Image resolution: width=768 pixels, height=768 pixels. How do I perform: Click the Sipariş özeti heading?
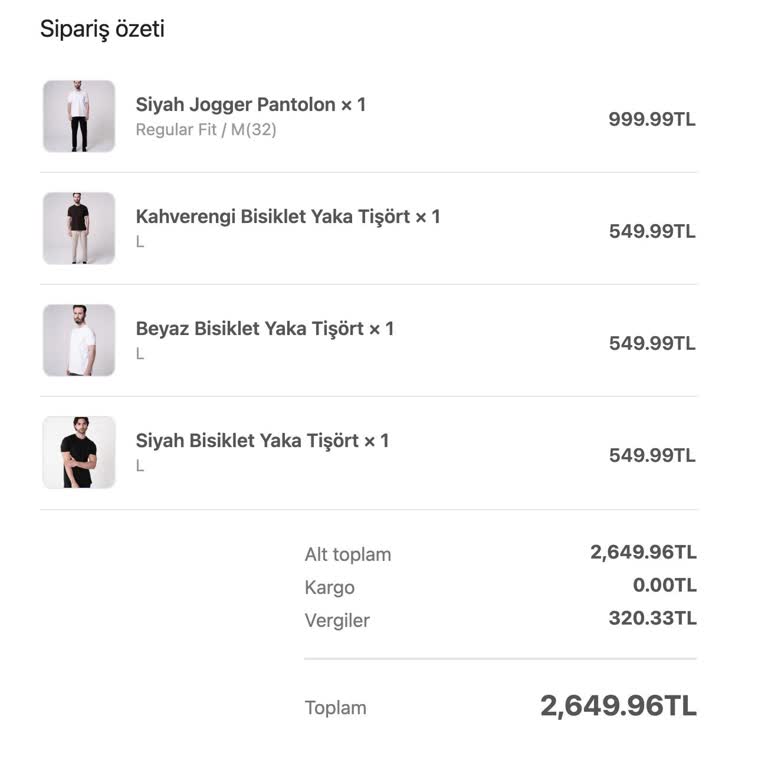pos(102,29)
